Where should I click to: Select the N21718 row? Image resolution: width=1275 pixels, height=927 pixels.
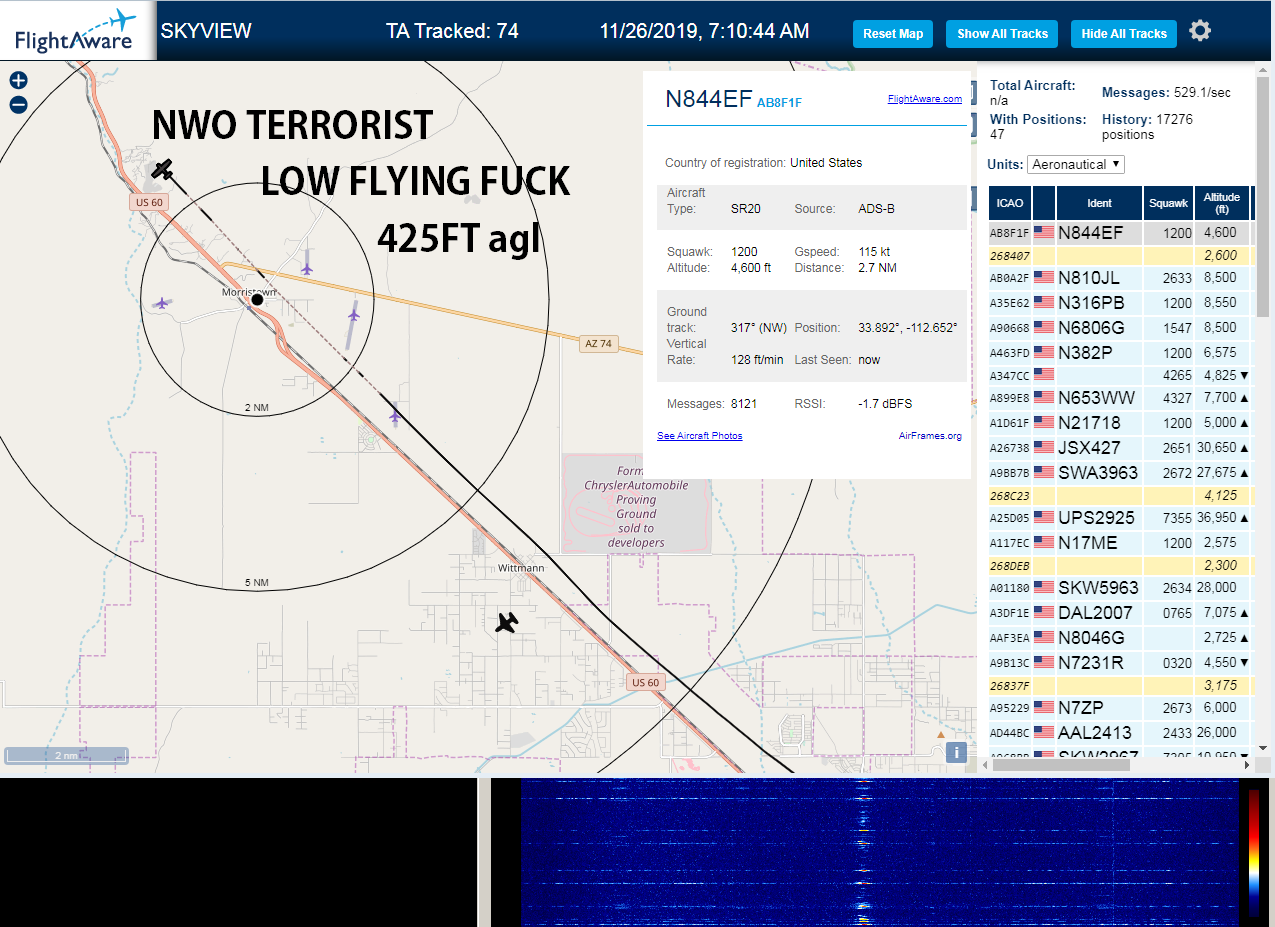[x=1120, y=423]
